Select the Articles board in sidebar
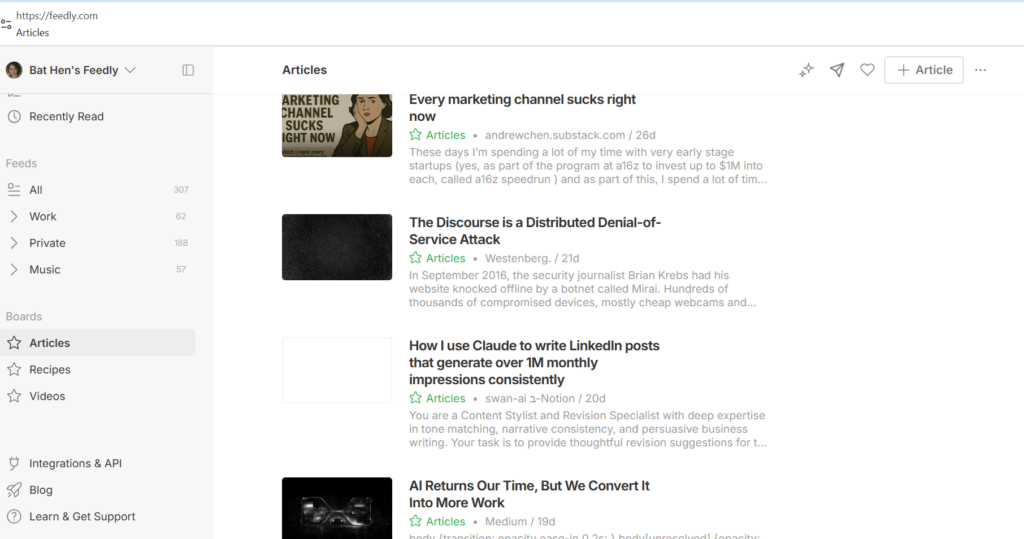The width and height of the screenshot is (1024, 539). pyautogui.click(x=98, y=342)
